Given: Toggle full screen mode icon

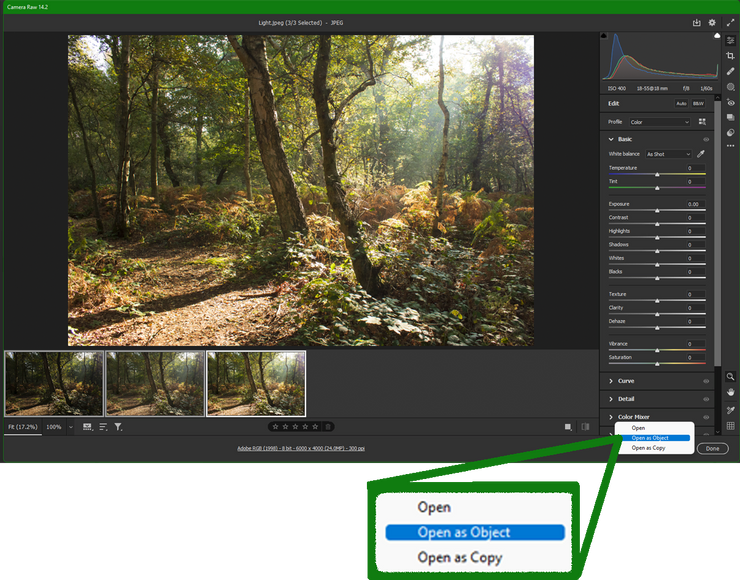Looking at the screenshot, I should coord(731,23).
